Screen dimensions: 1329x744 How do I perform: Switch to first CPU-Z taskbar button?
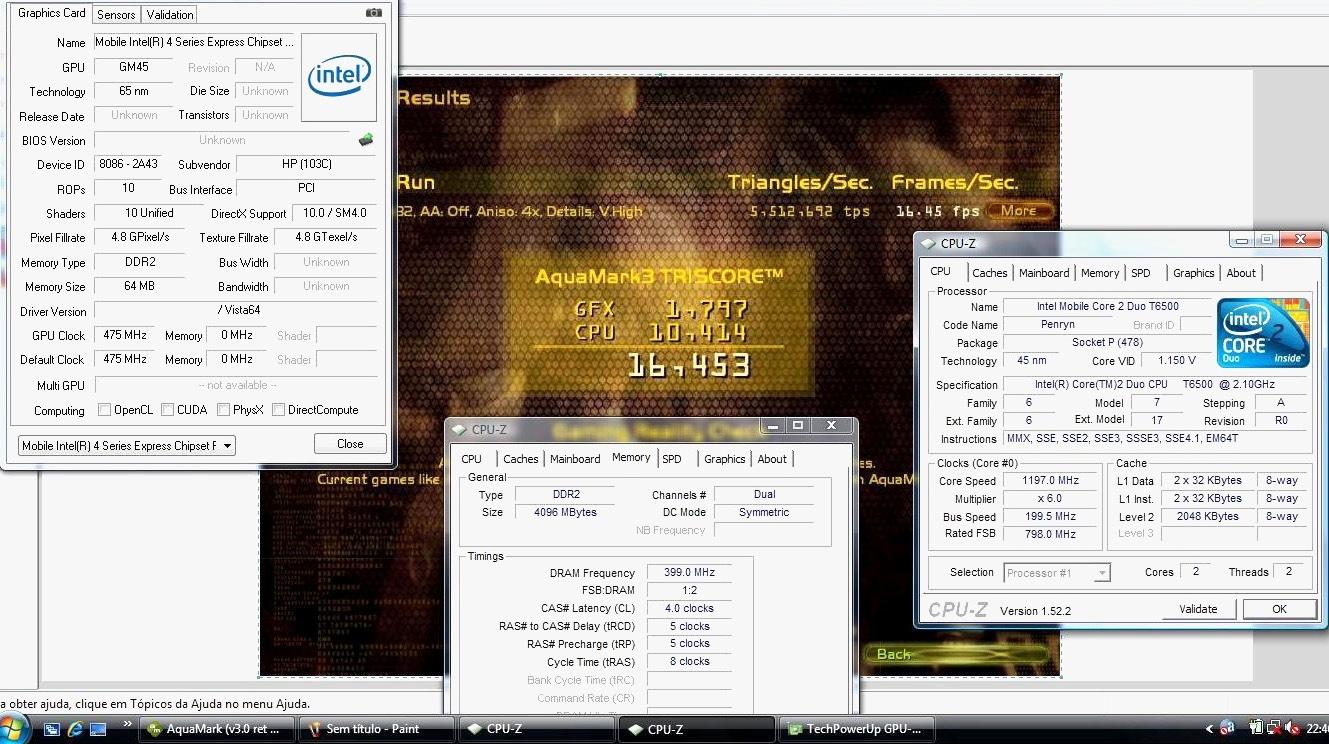point(537,729)
